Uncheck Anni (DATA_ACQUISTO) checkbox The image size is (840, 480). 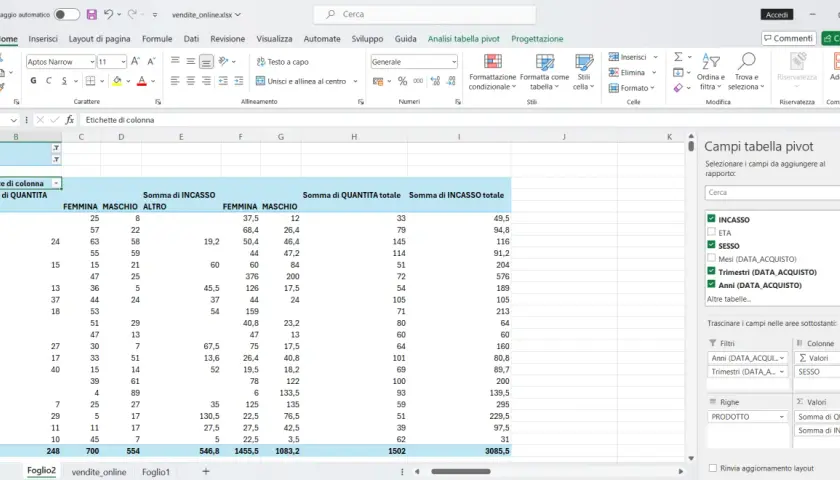711,284
